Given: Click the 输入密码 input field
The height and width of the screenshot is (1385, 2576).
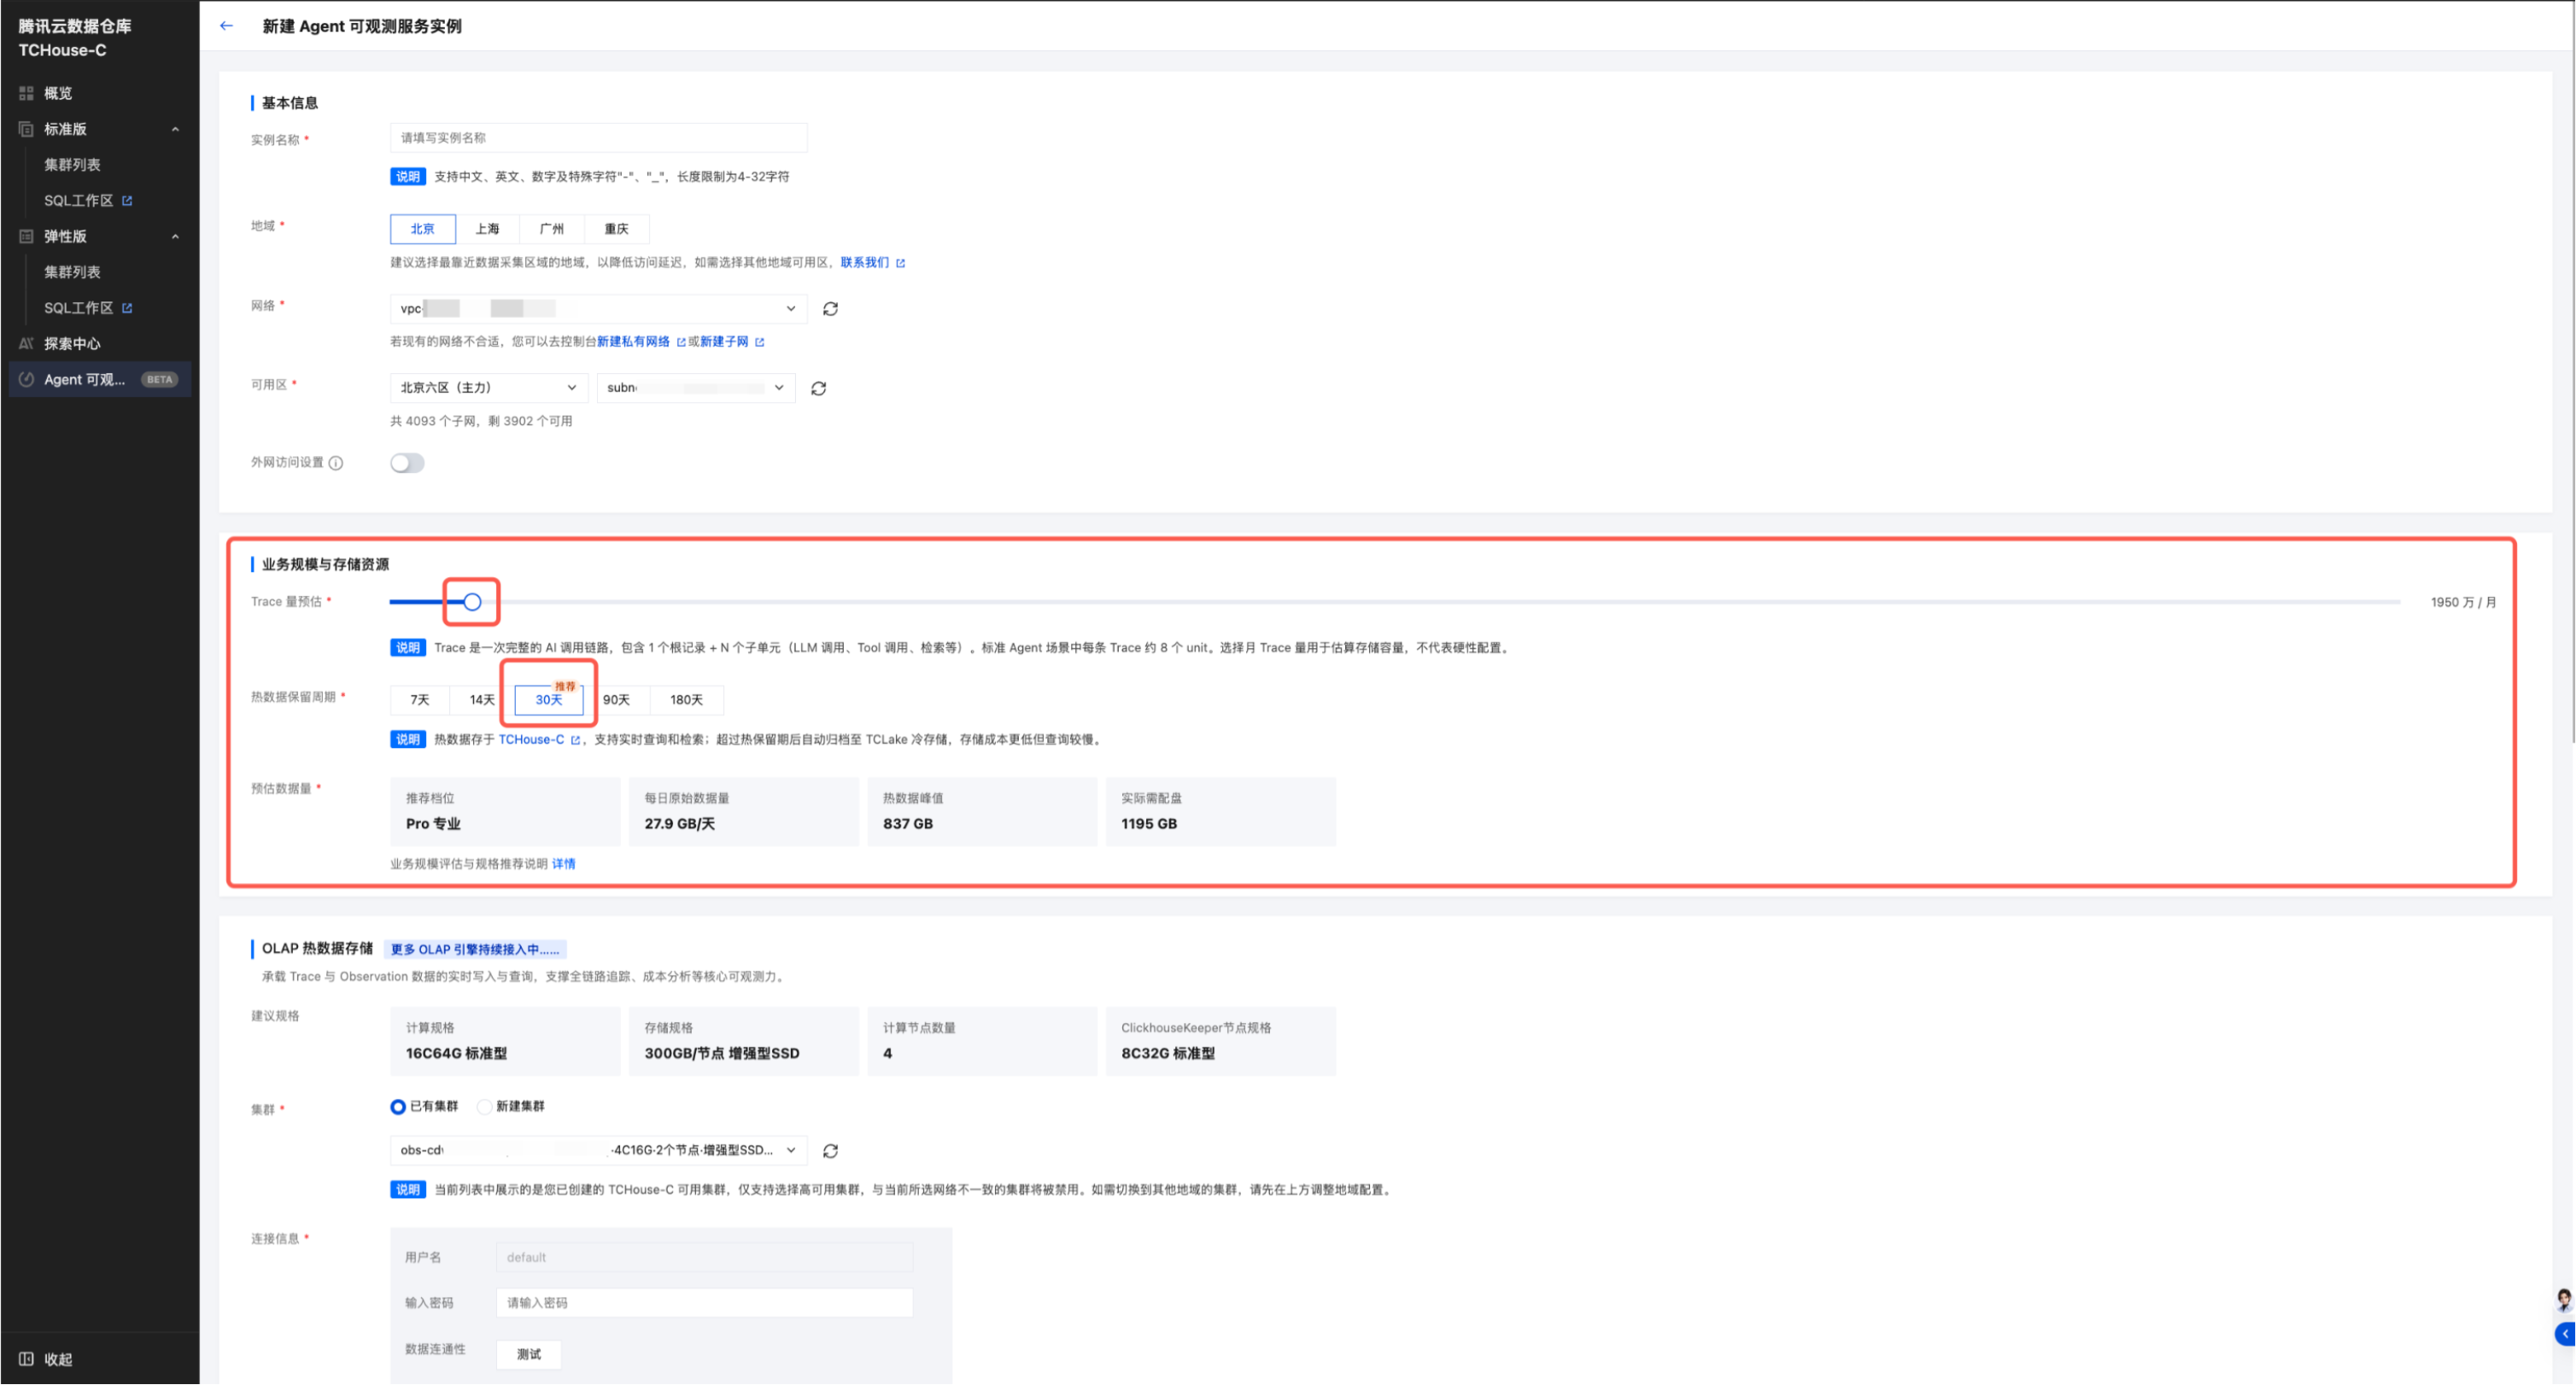Looking at the screenshot, I should click(704, 1303).
